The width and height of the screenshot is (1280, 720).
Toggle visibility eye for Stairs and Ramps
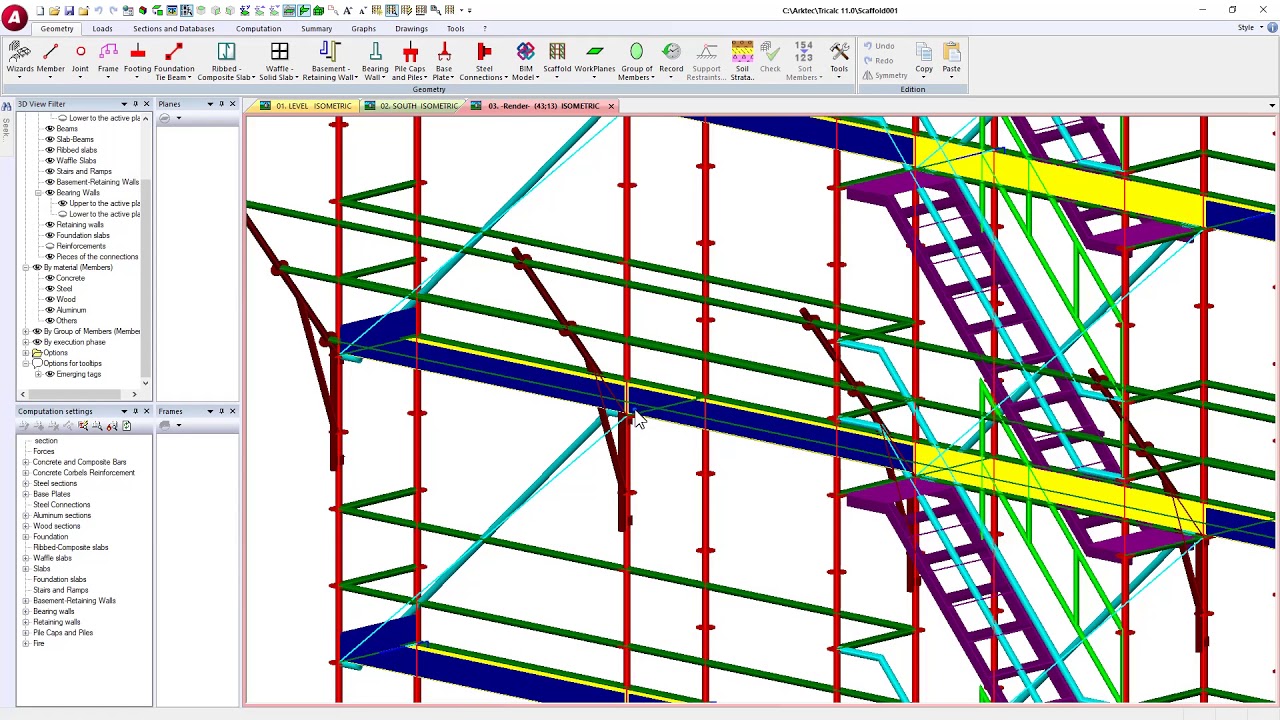pyautogui.click(x=50, y=171)
